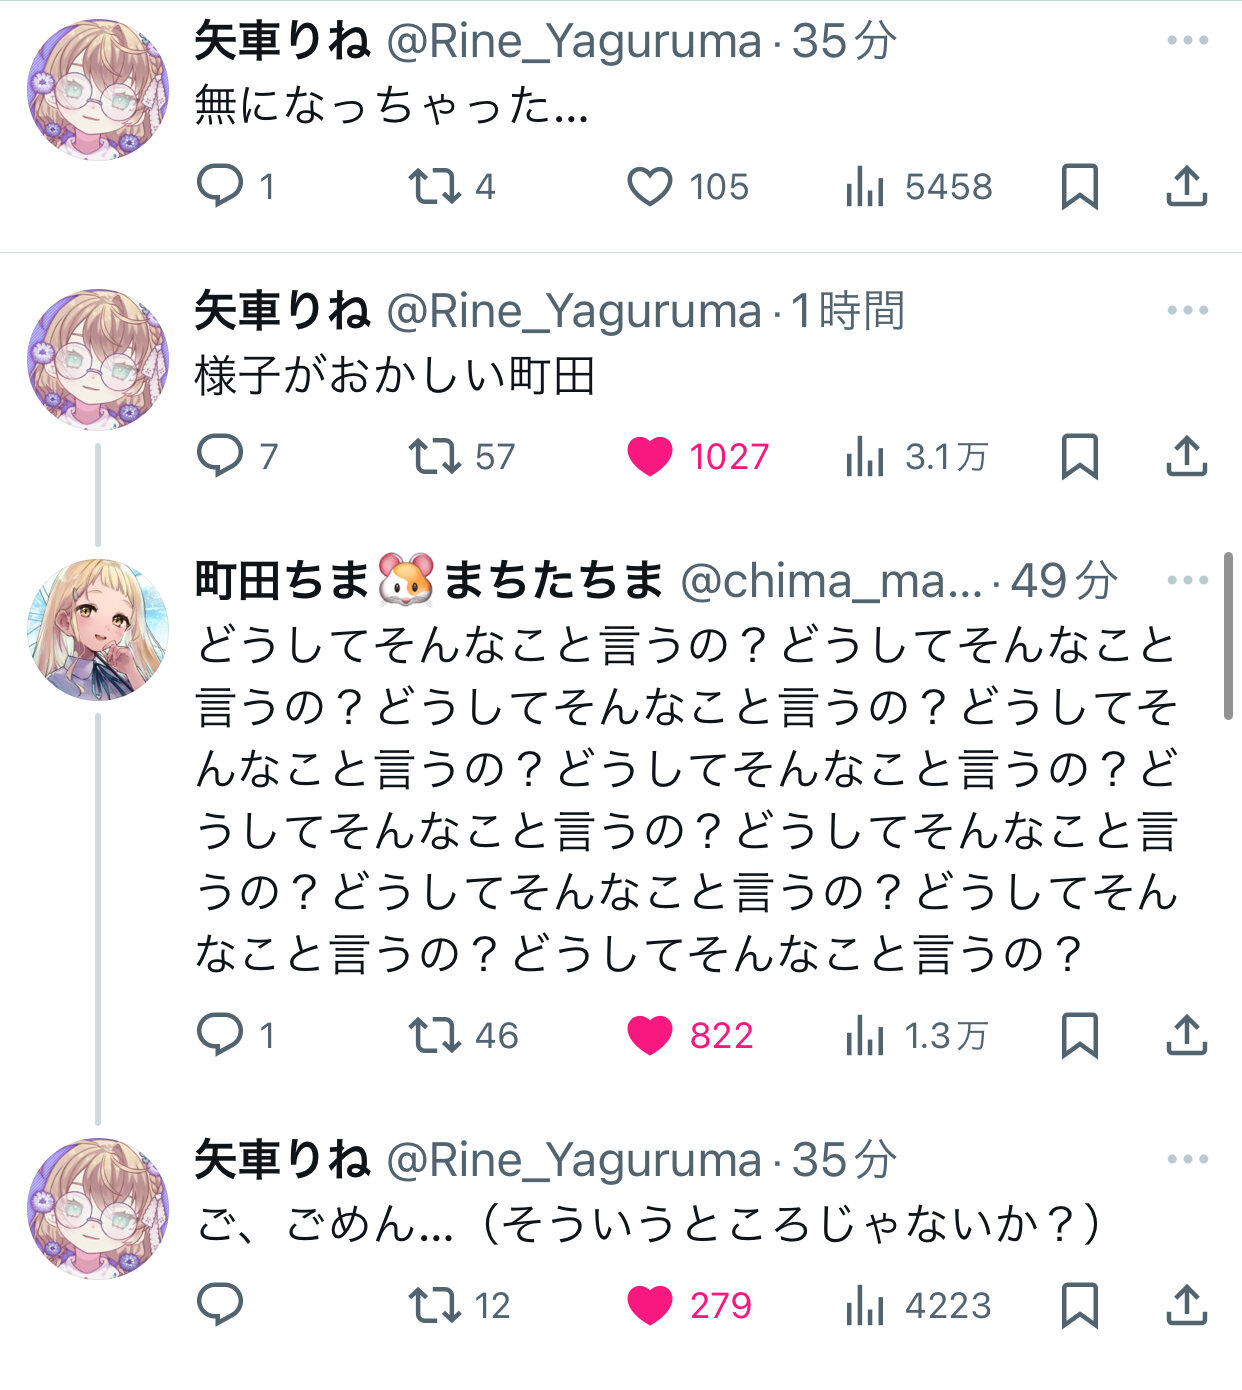Reply to the 無になっちゃった tweet
This screenshot has height=1390, width=1242.
220,186
